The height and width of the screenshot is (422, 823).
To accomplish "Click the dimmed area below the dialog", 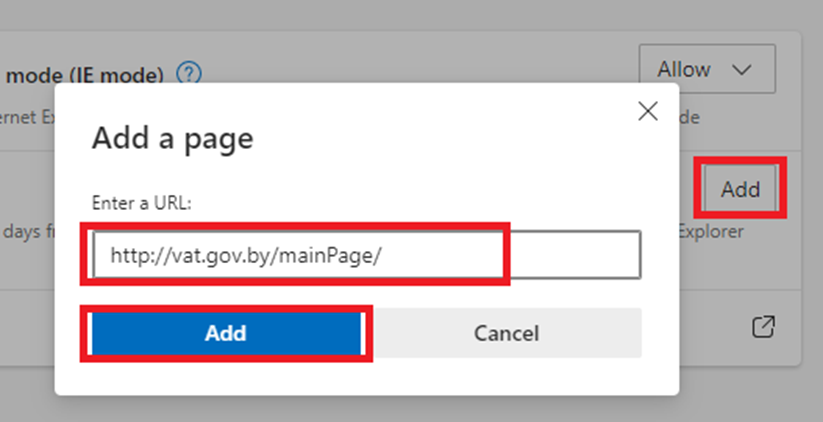I will tap(400, 408).
